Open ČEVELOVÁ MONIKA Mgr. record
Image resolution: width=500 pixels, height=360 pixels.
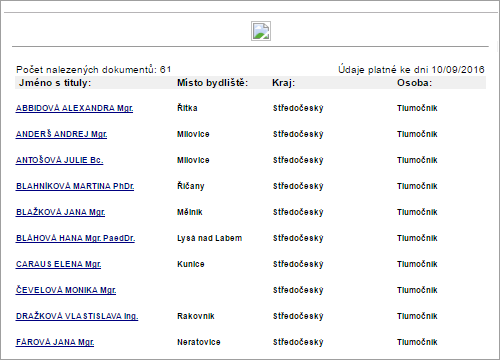pos(66,290)
